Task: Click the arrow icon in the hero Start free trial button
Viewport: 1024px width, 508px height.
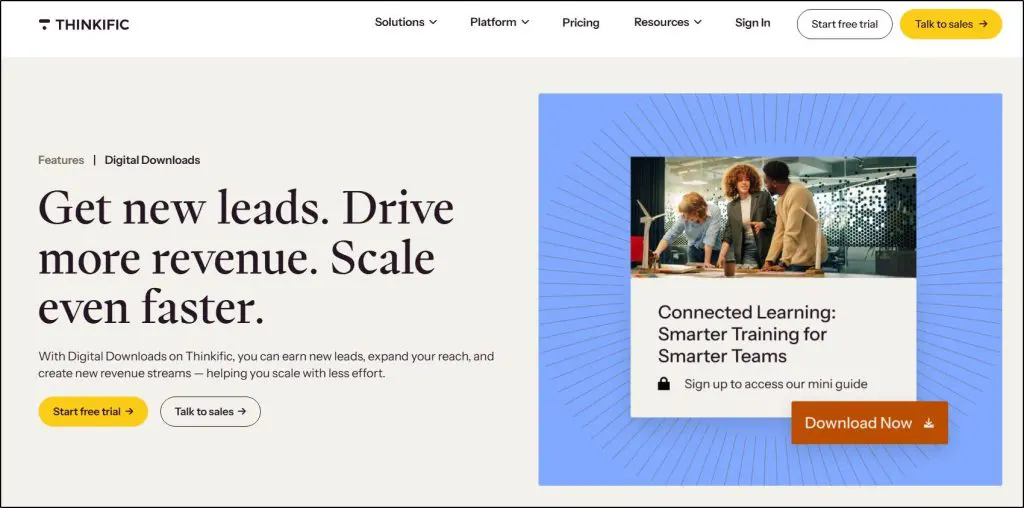Action: click(x=129, y=412)
